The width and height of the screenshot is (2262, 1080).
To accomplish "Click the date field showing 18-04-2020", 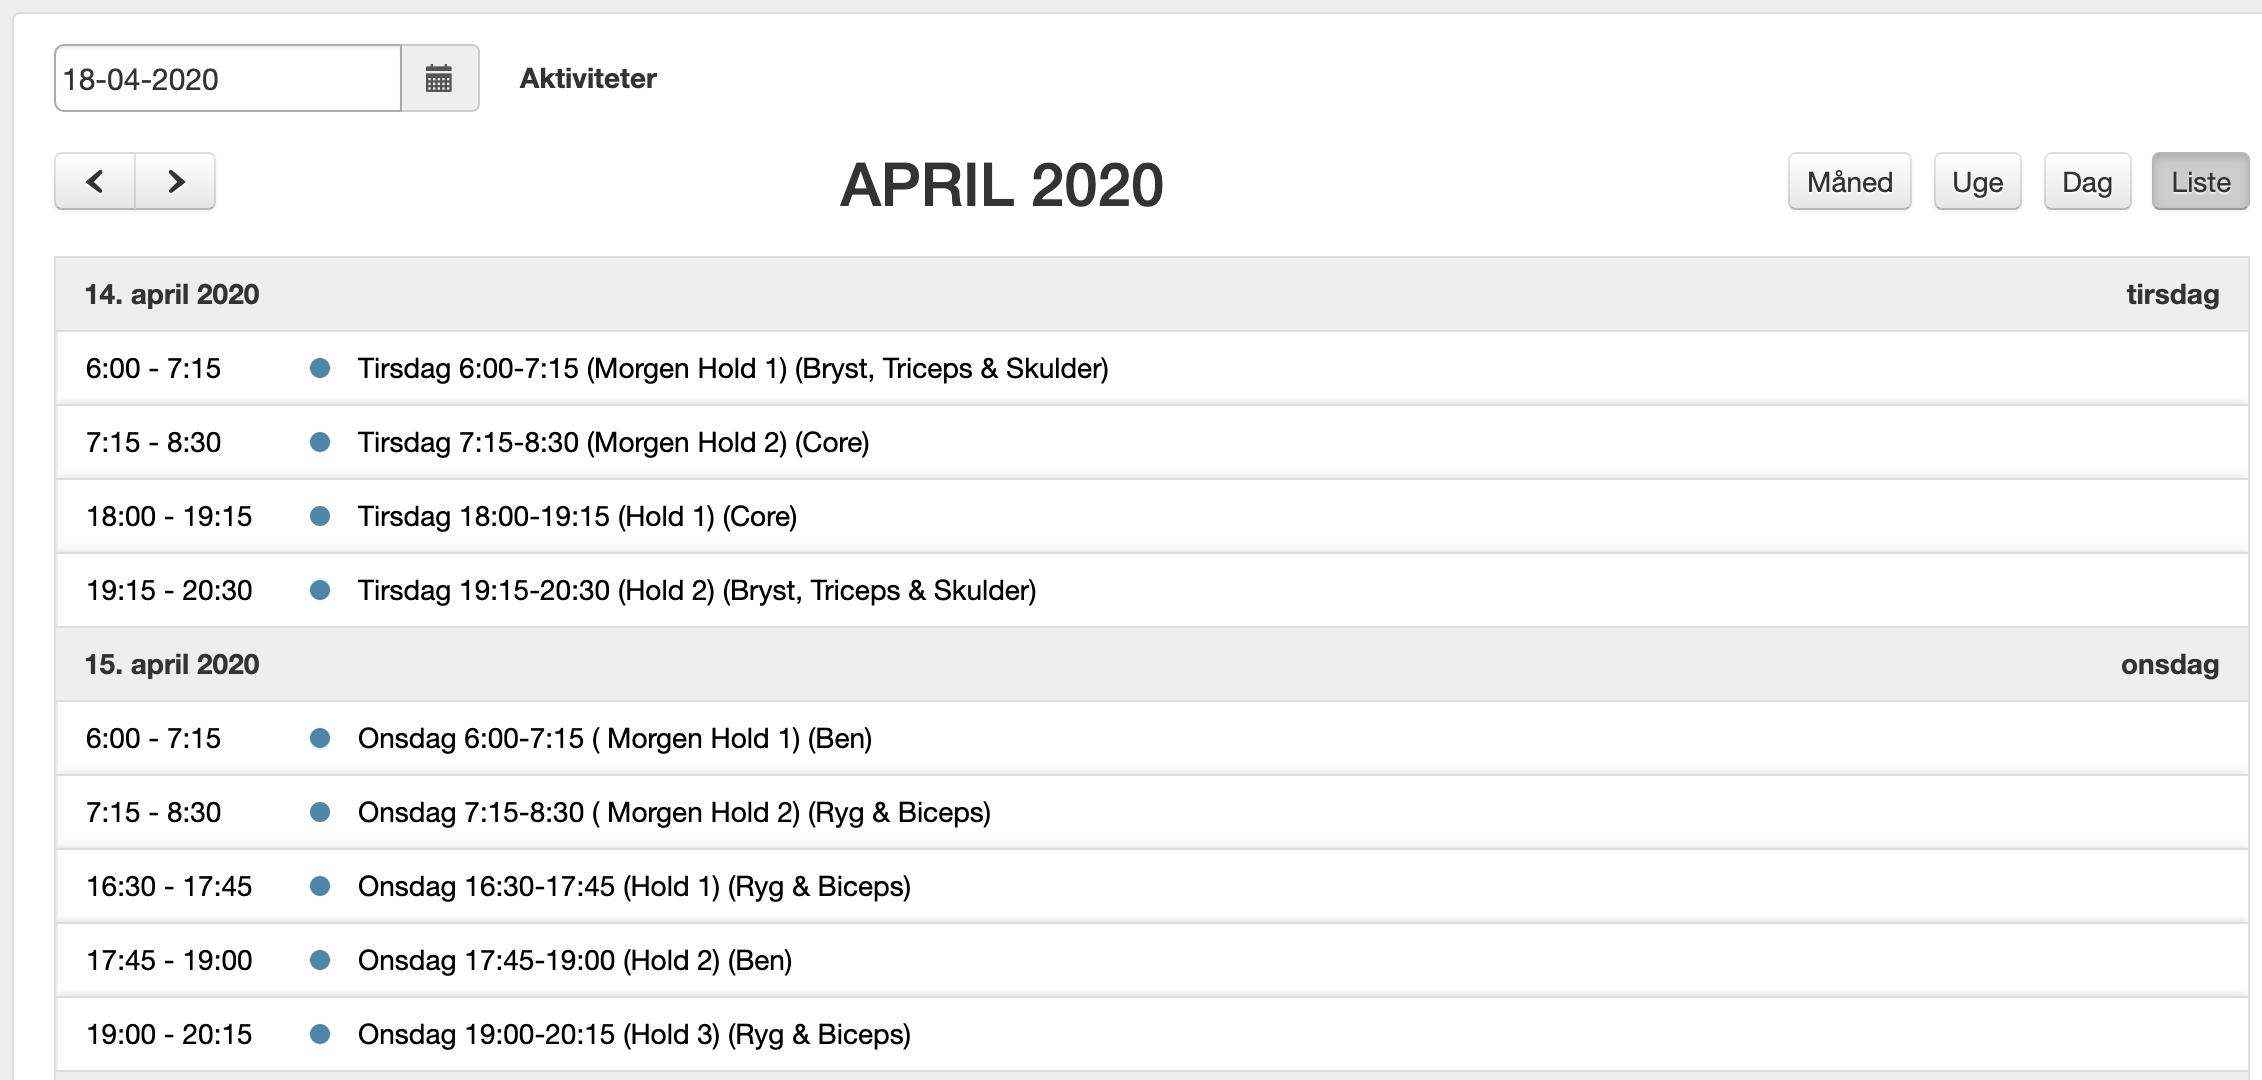I will pos(228,78).
